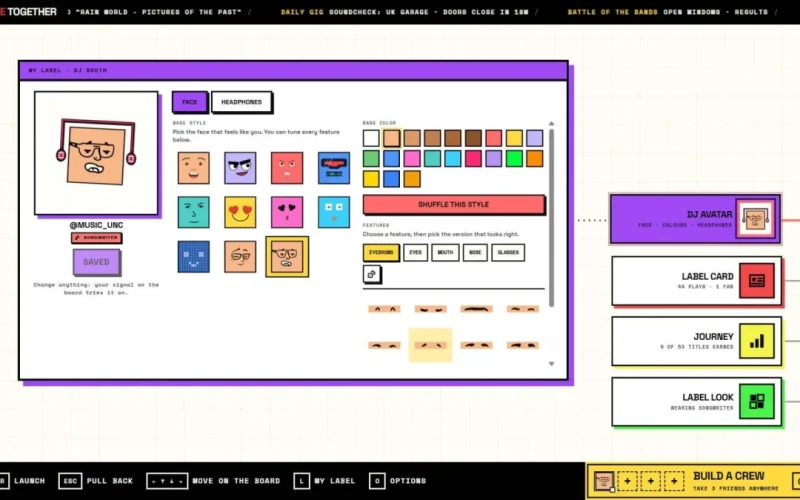Click the L key icon for My Label
The height and width of the screenshot is (500, 800).
[302, 481]
